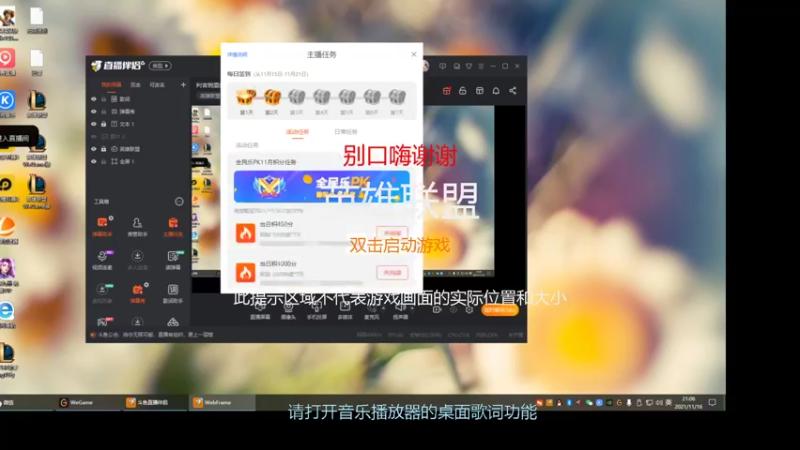800x450 pixels.
Task: Open the 歌词助手 tool
Action: click(x=173, y=293)
